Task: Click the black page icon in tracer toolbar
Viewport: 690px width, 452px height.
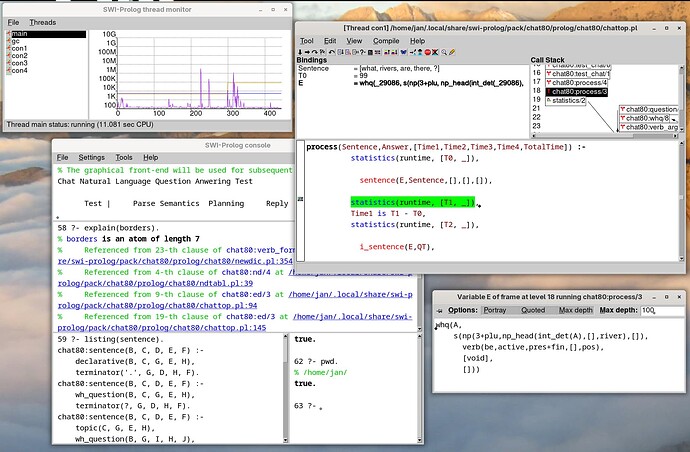Action: point(371,52)
